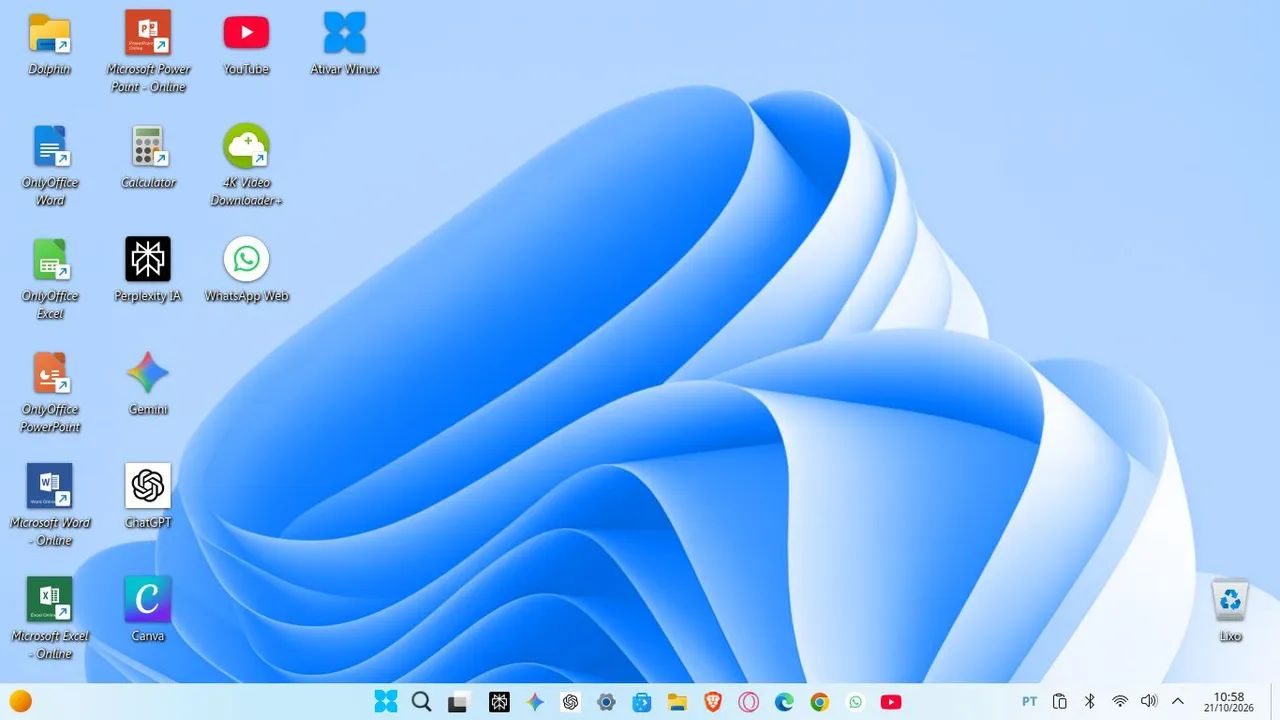Screen dimensions: 1280x720
Task: Select the Microsoft Word - Online shortcut
Action: click(x=49, y=486)
